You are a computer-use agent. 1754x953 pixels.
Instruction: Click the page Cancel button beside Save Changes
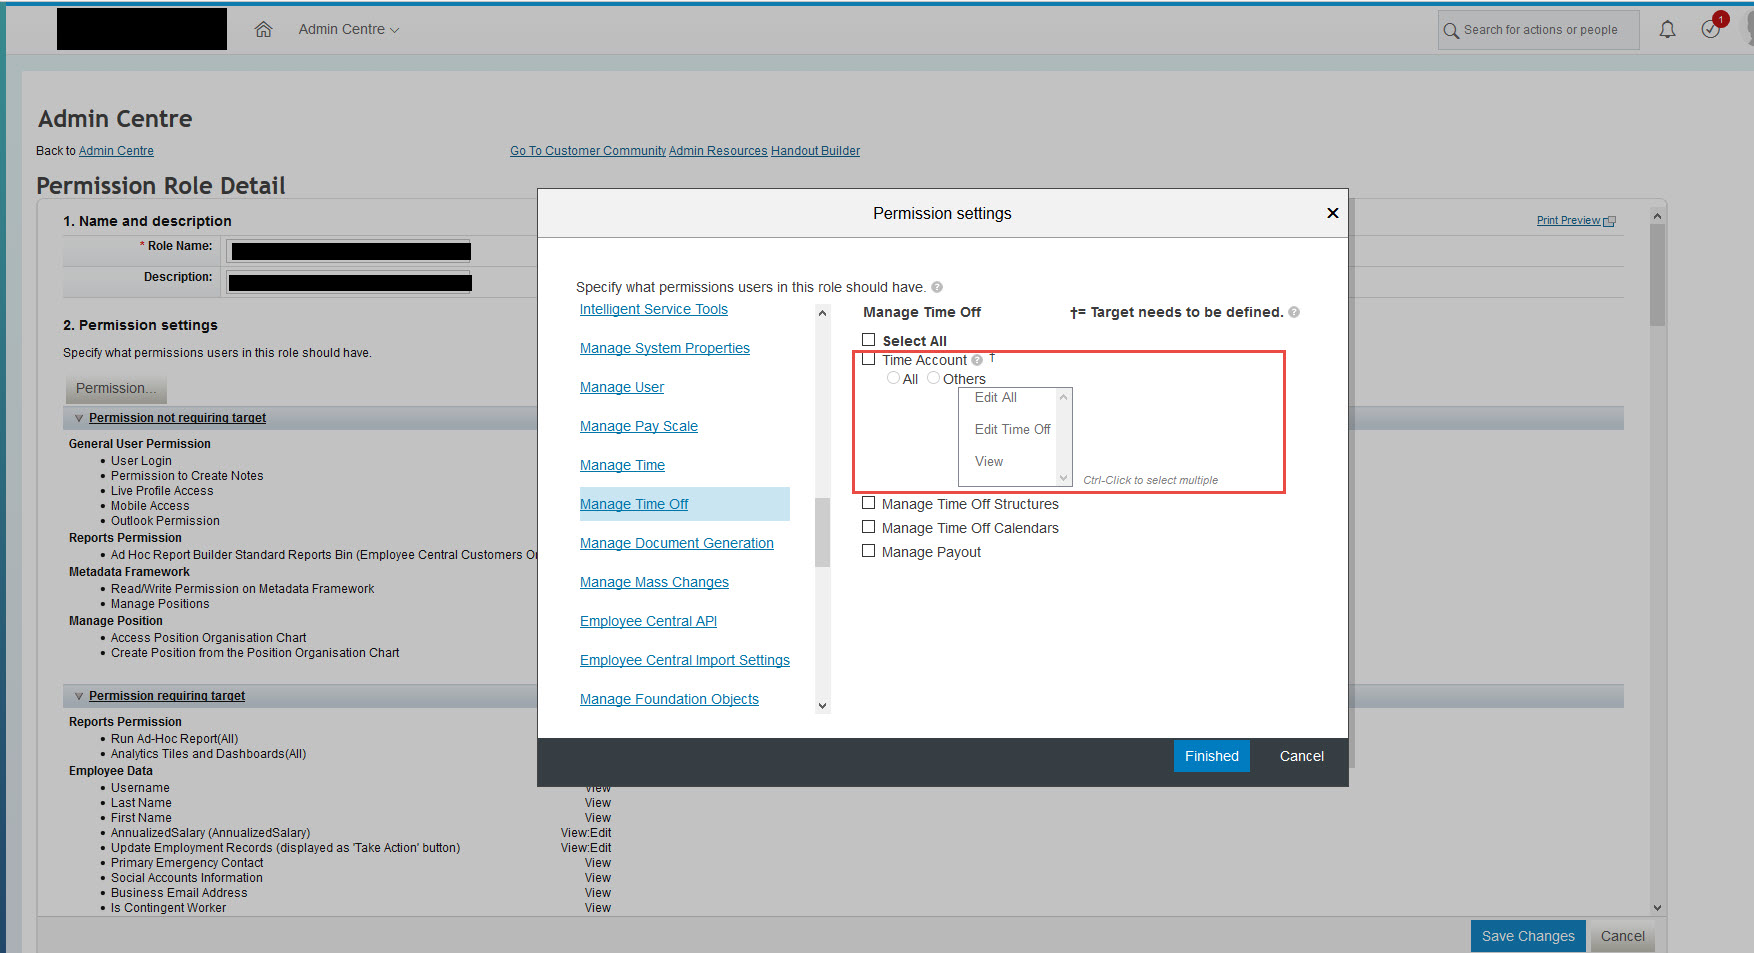click(1622, 936)
